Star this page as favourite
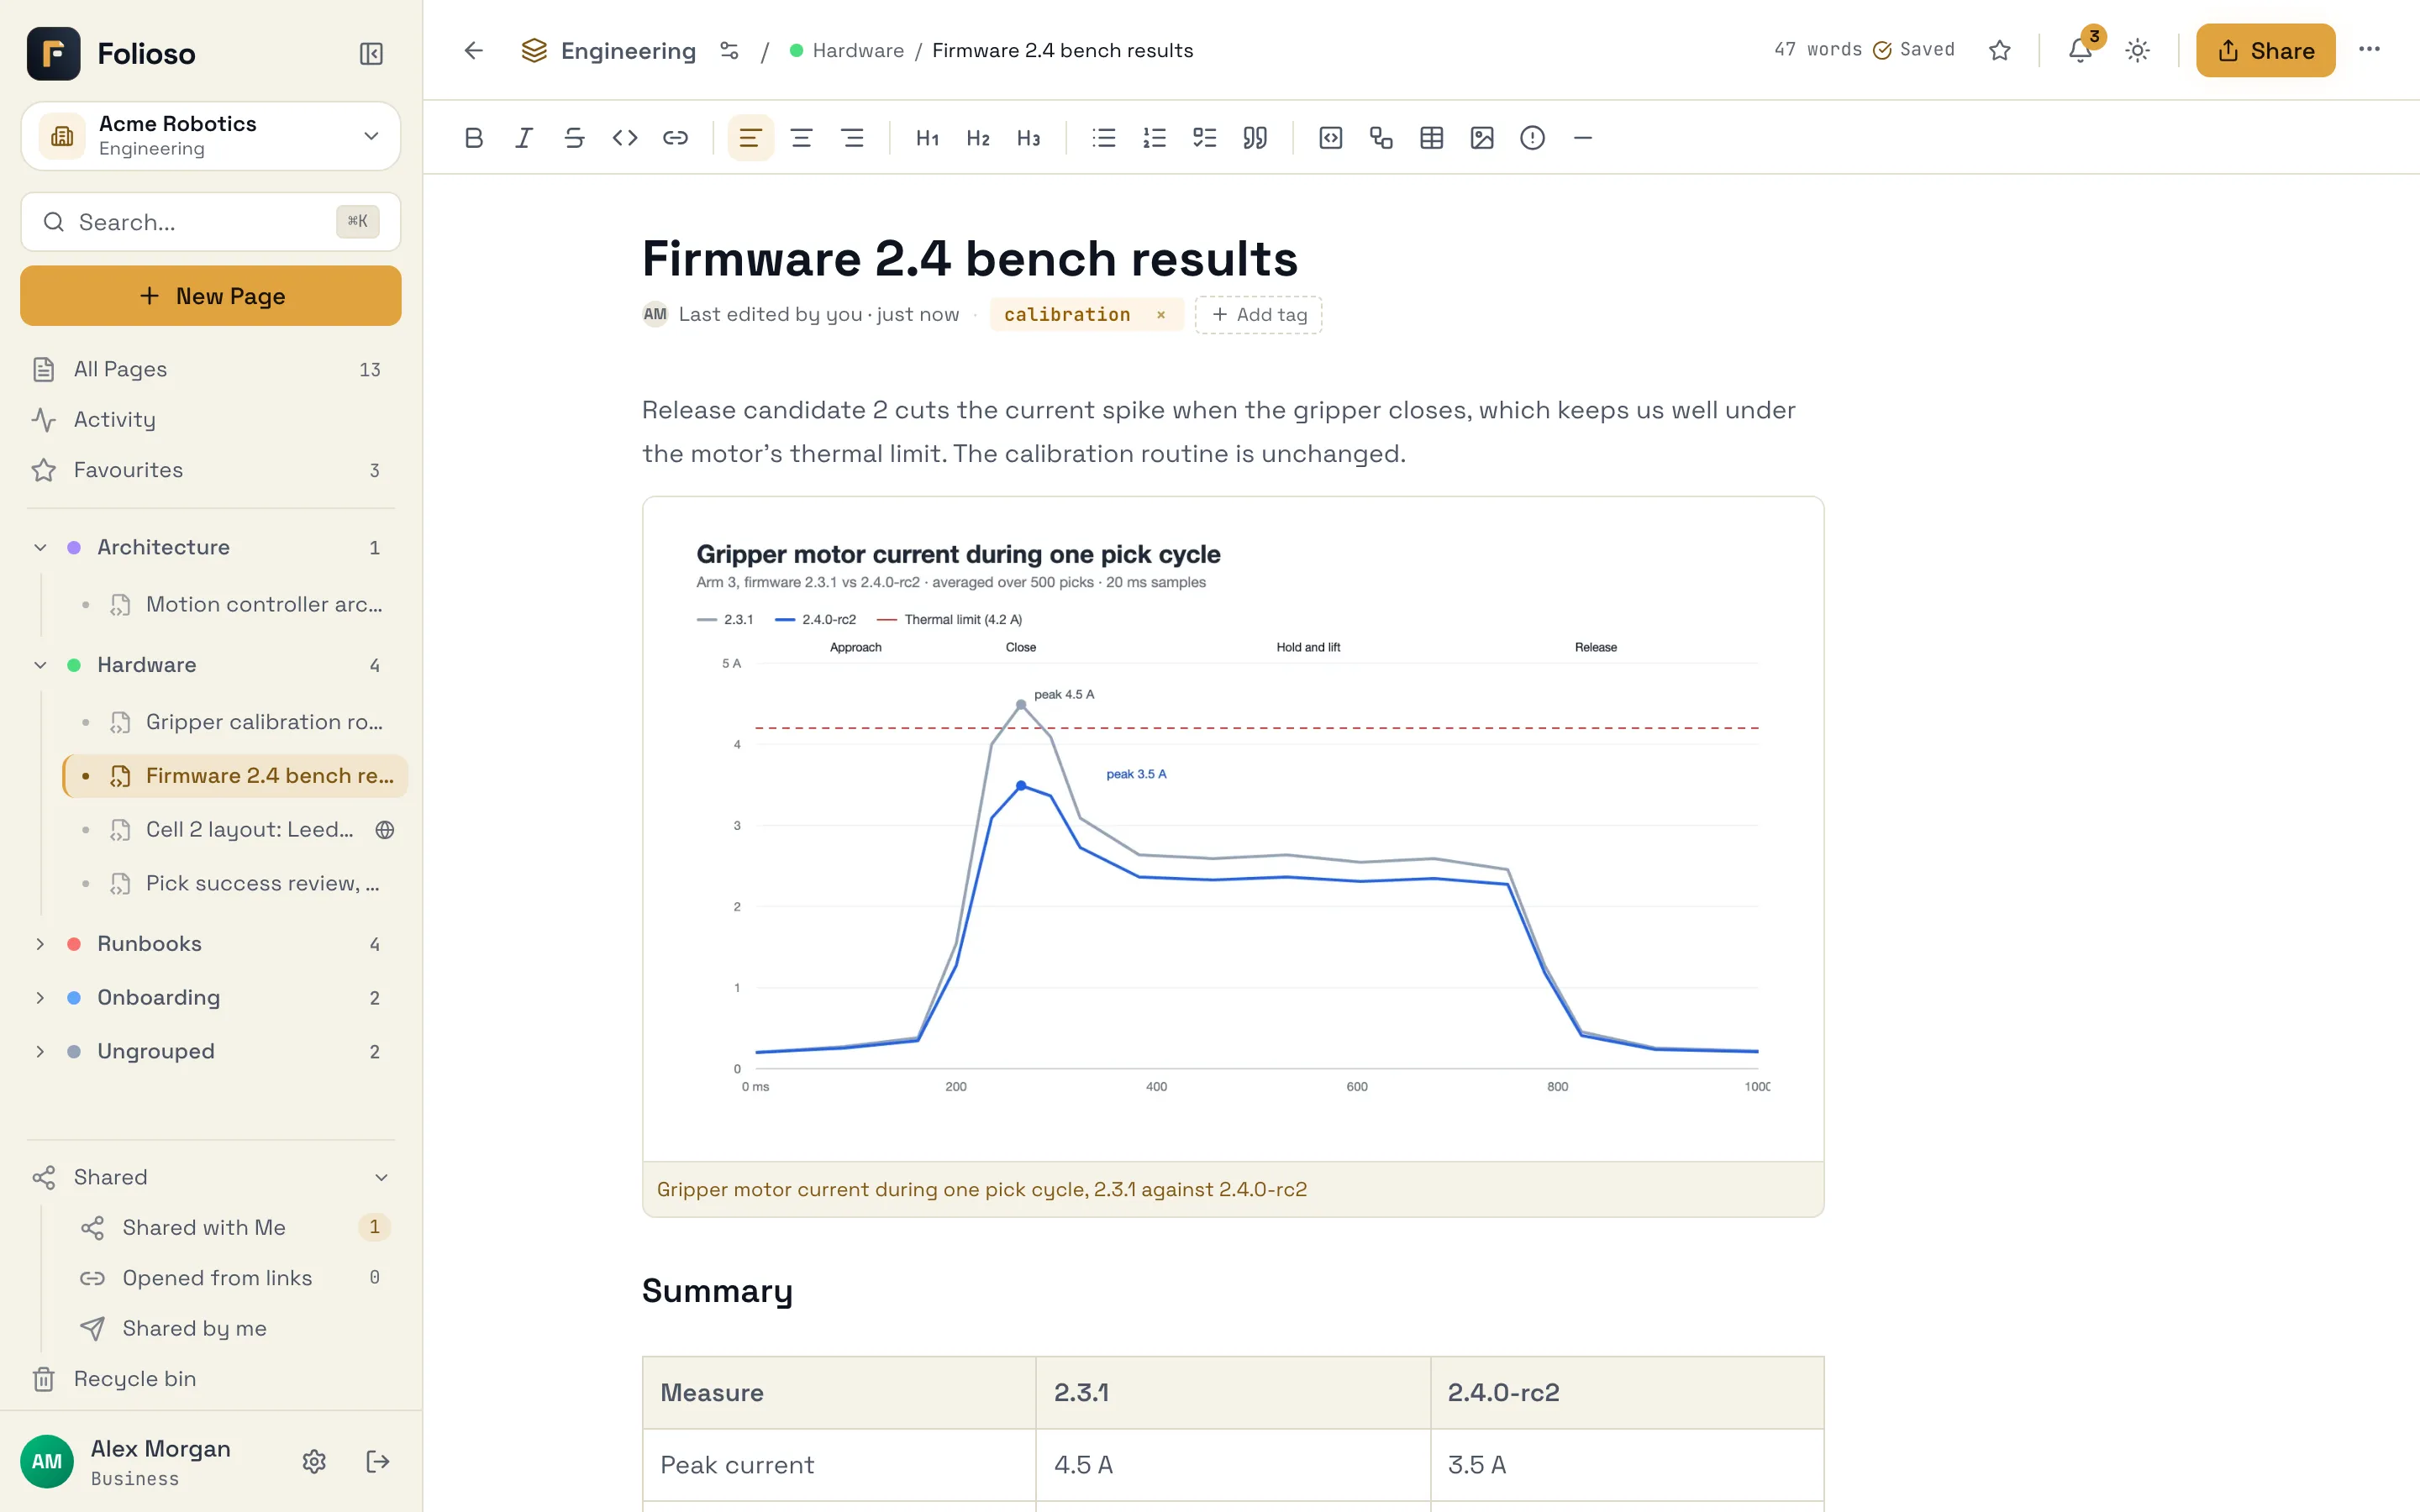 (x=1999, y=50)
